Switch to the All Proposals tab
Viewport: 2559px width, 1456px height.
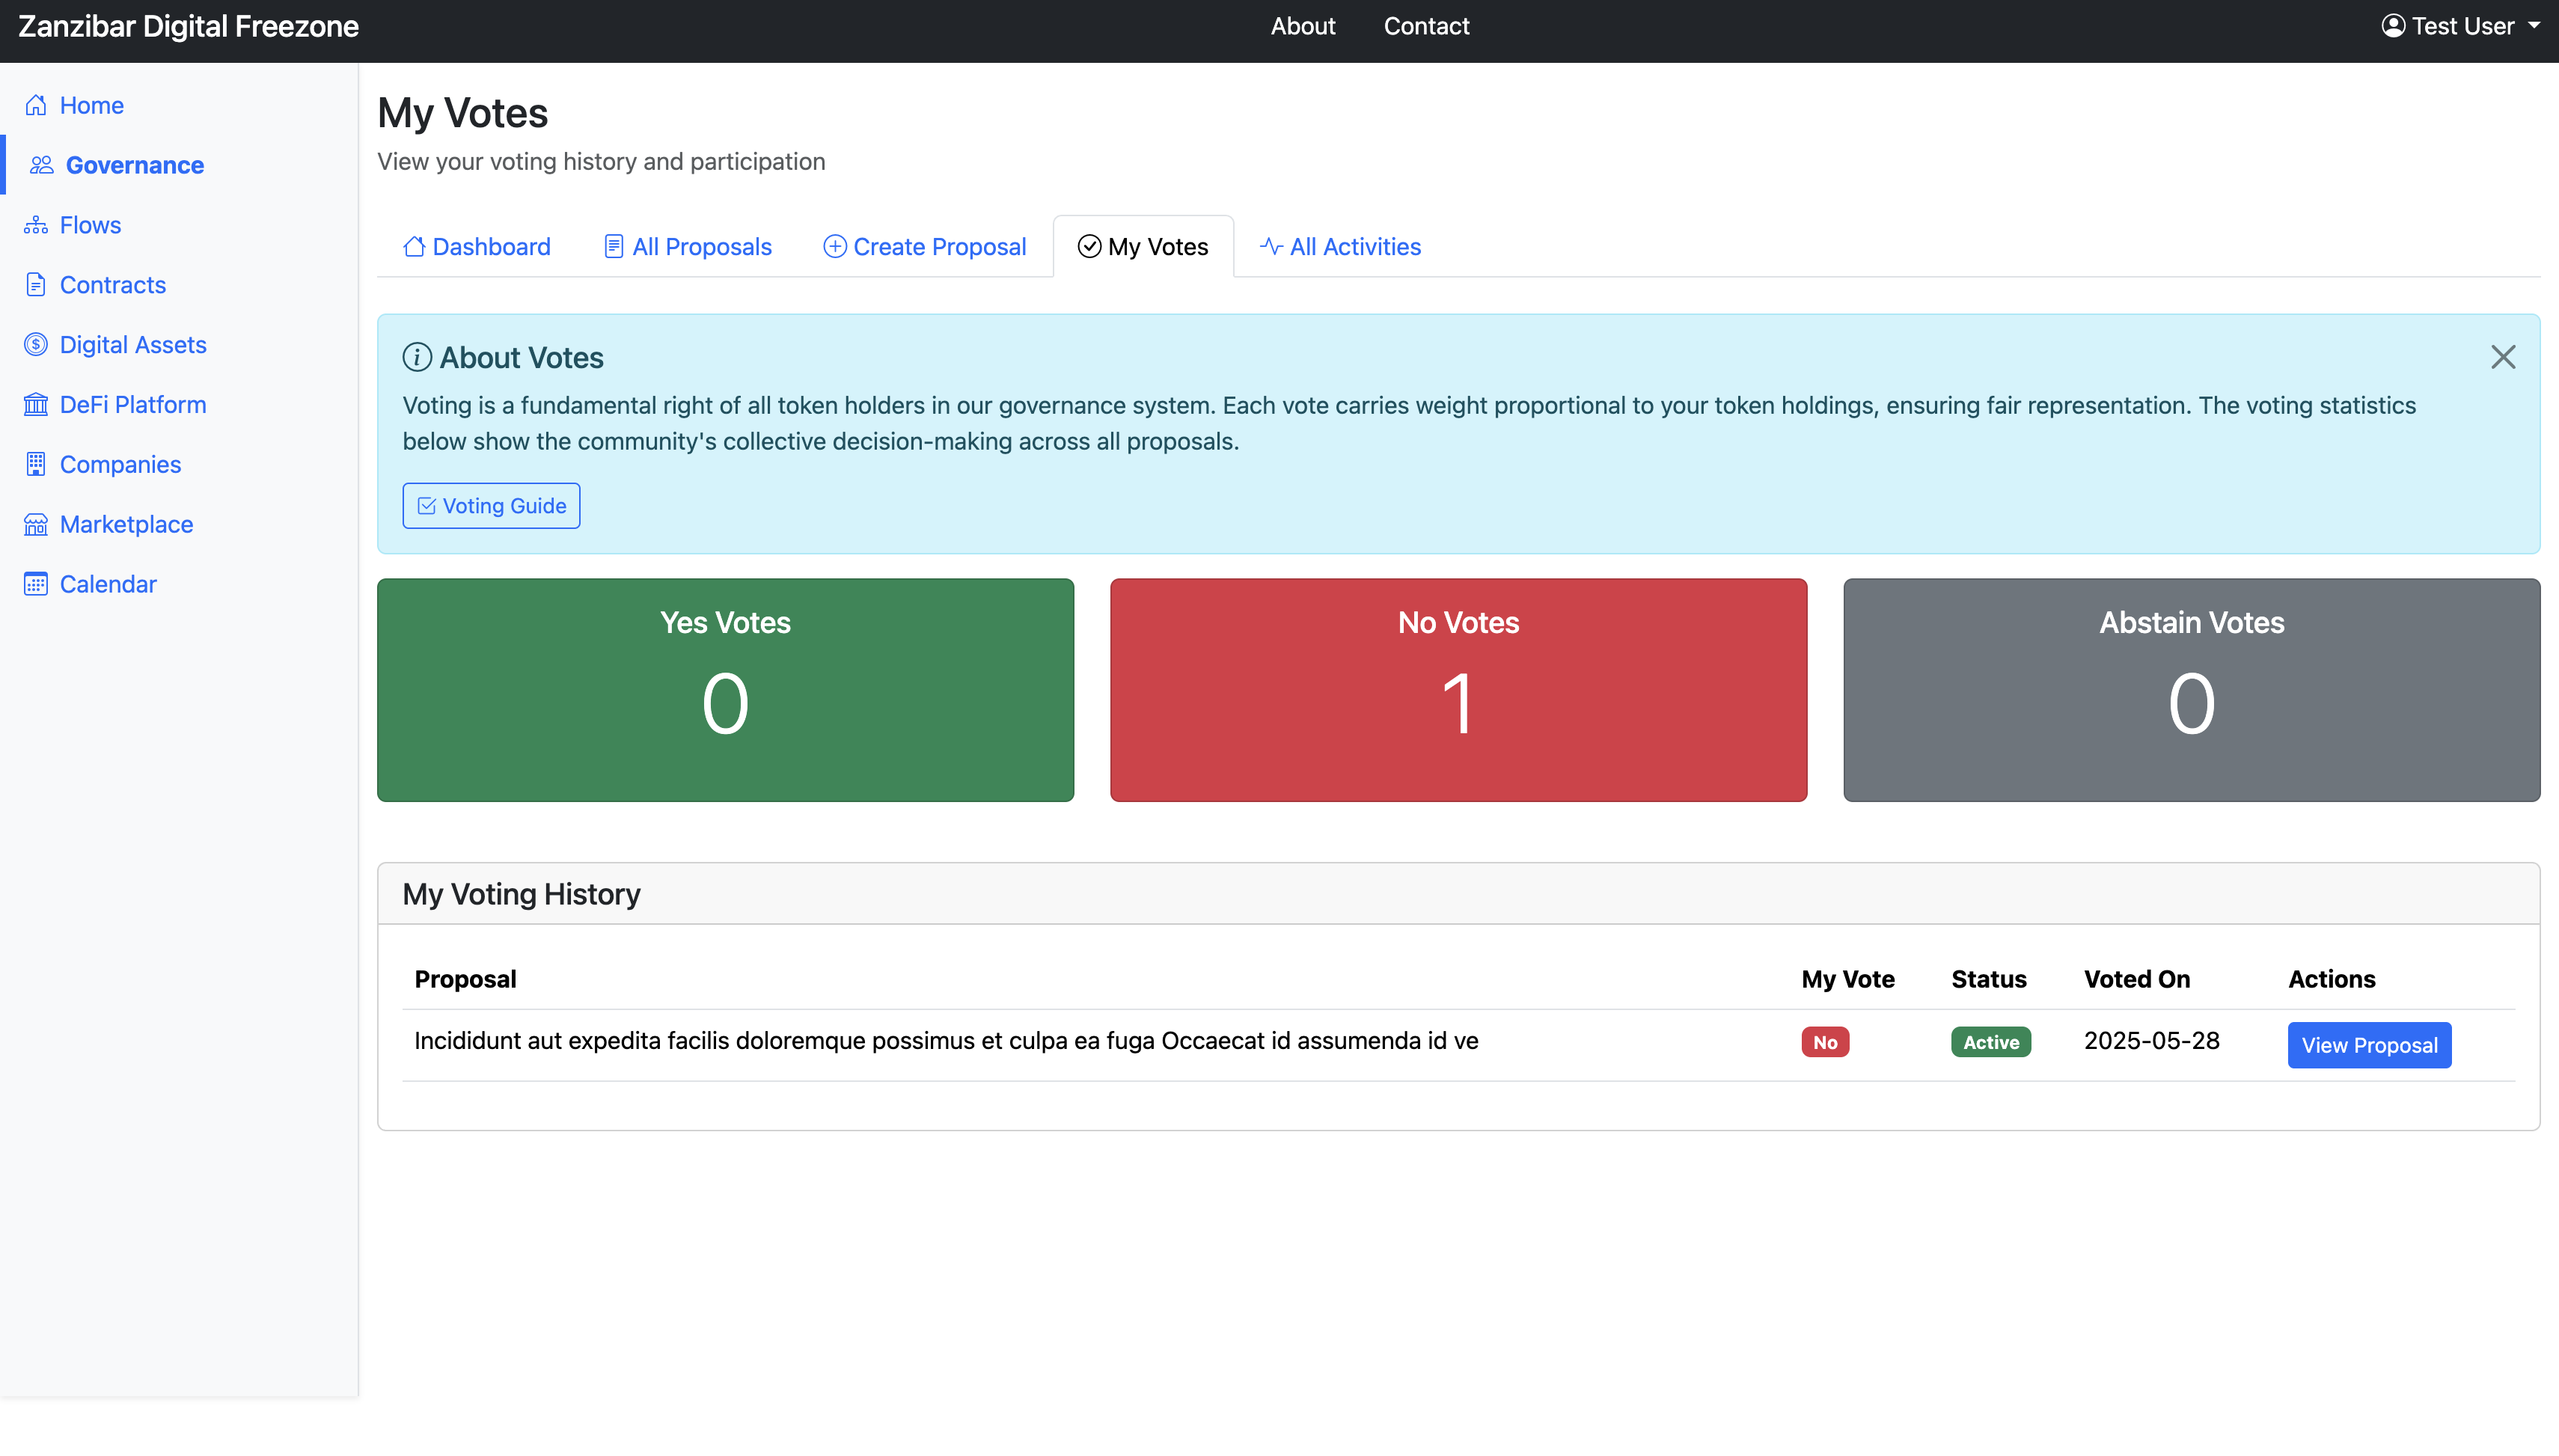[x=688, y=247]
